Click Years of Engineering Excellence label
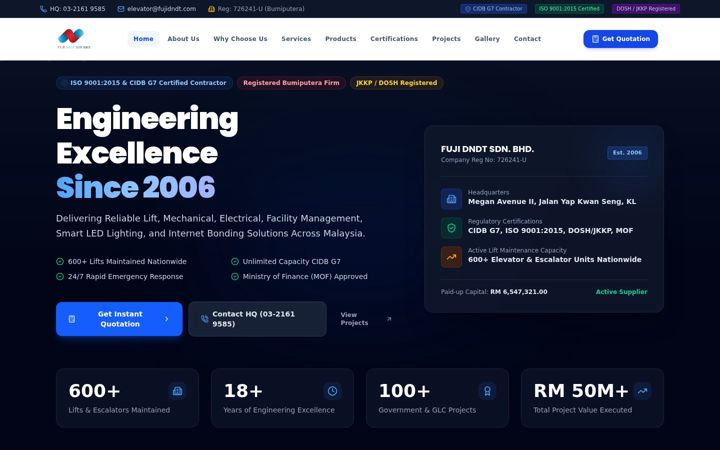 pos(279,410)
